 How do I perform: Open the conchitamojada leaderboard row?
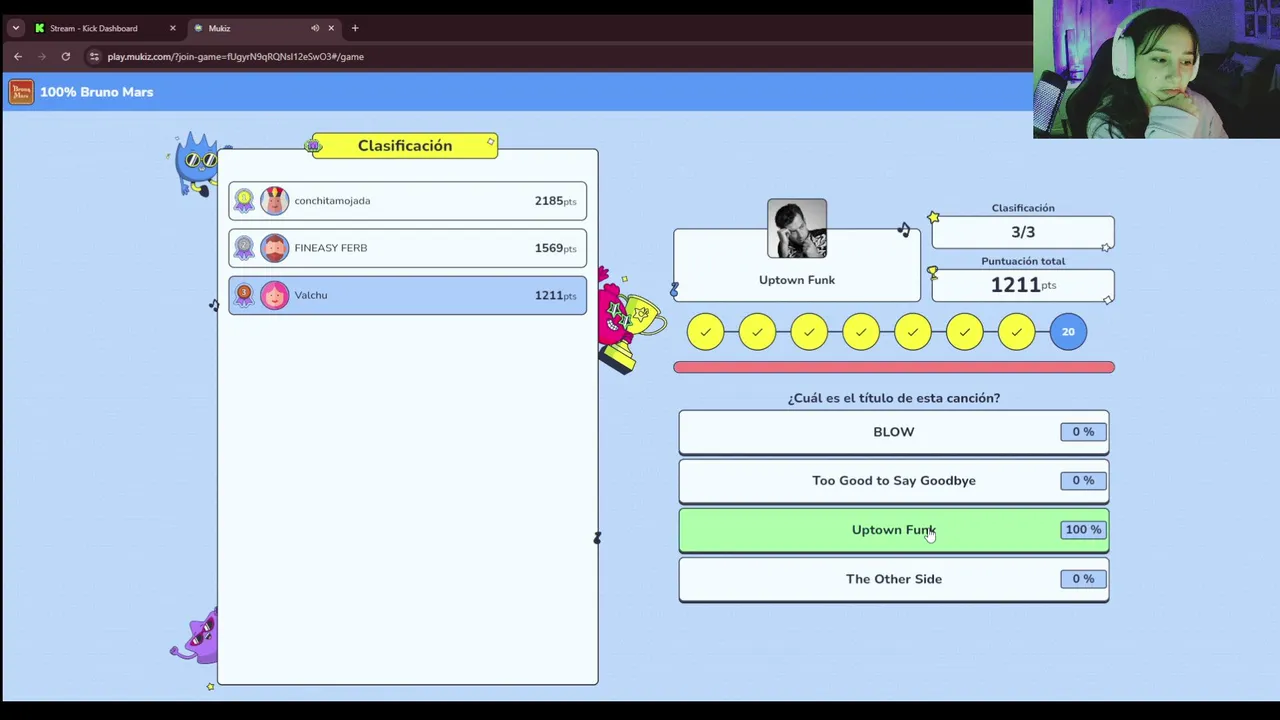[x=407, y=201]
